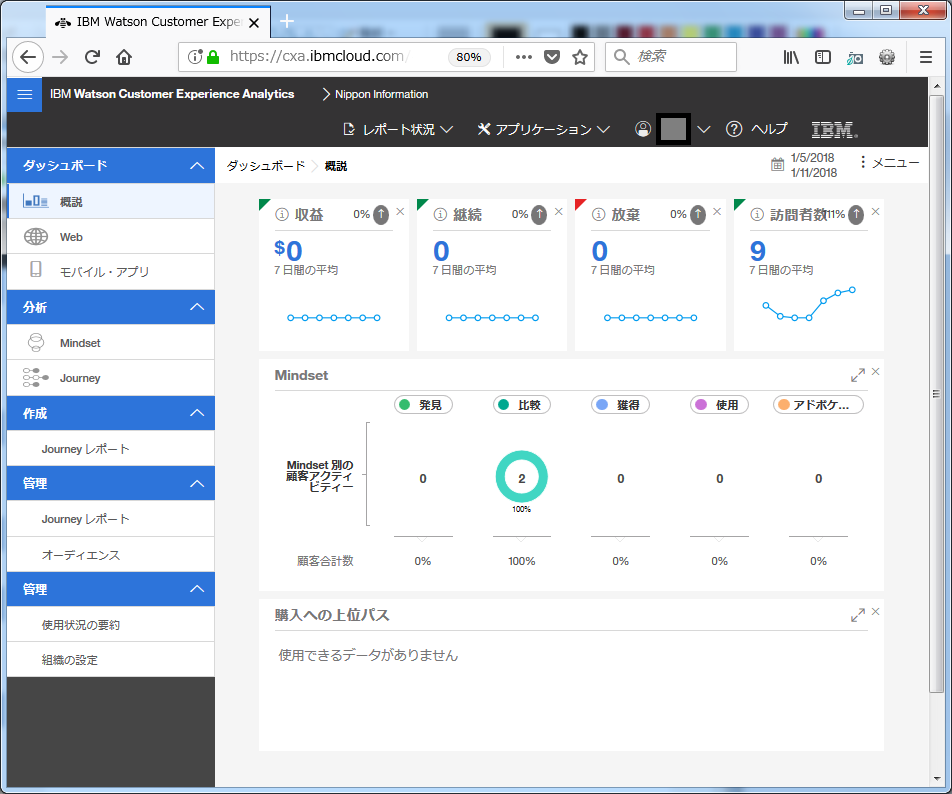The width and height of the screenshot is (952, 794).
Task: Select Web in the sidebar
Action: pyautogui.click(x=110, y=237)
